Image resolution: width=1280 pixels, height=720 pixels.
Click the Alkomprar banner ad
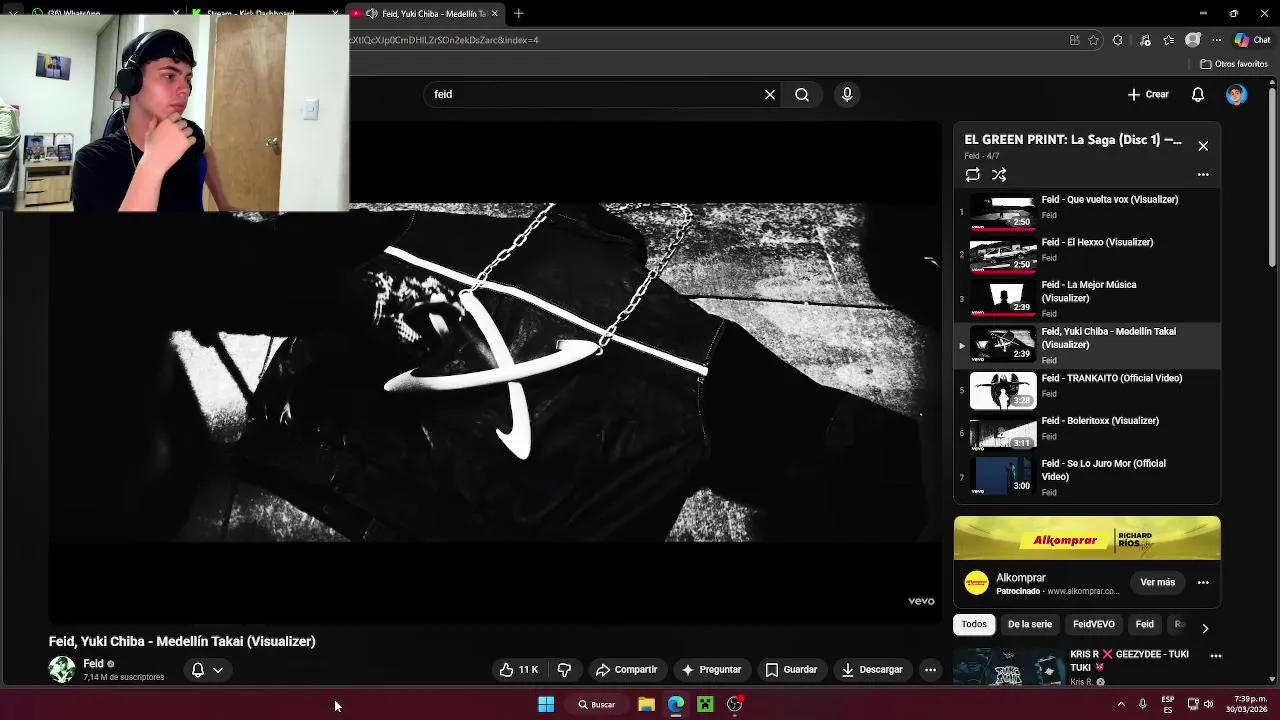[x=1087, y=539]
